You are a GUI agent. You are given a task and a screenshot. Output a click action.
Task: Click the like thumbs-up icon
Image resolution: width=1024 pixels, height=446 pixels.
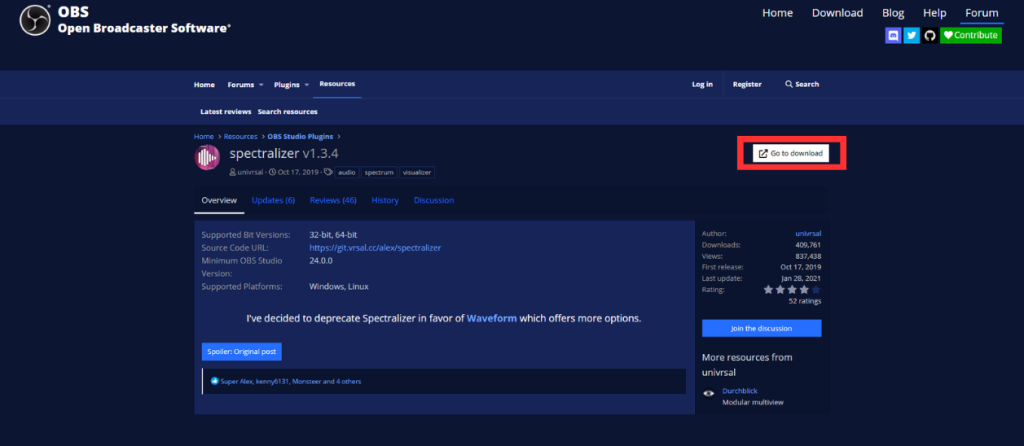[214, 381]
